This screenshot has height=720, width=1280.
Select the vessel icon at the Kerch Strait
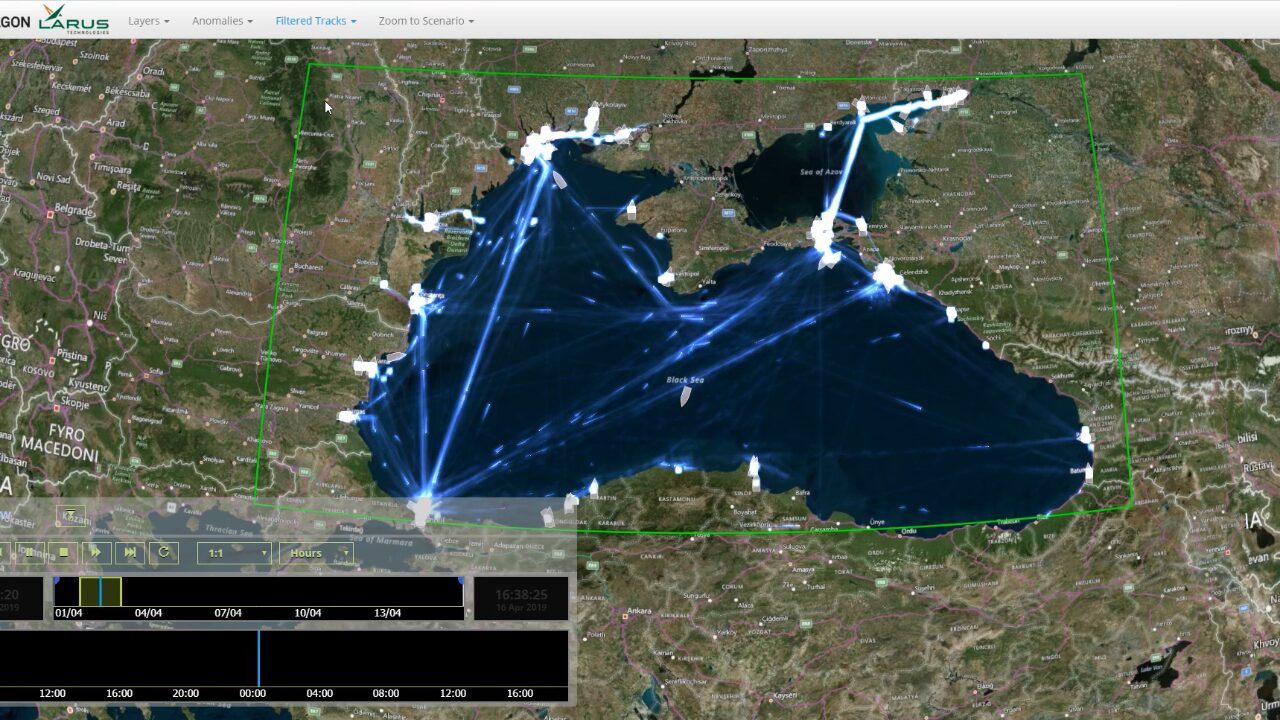pos(828,260)
